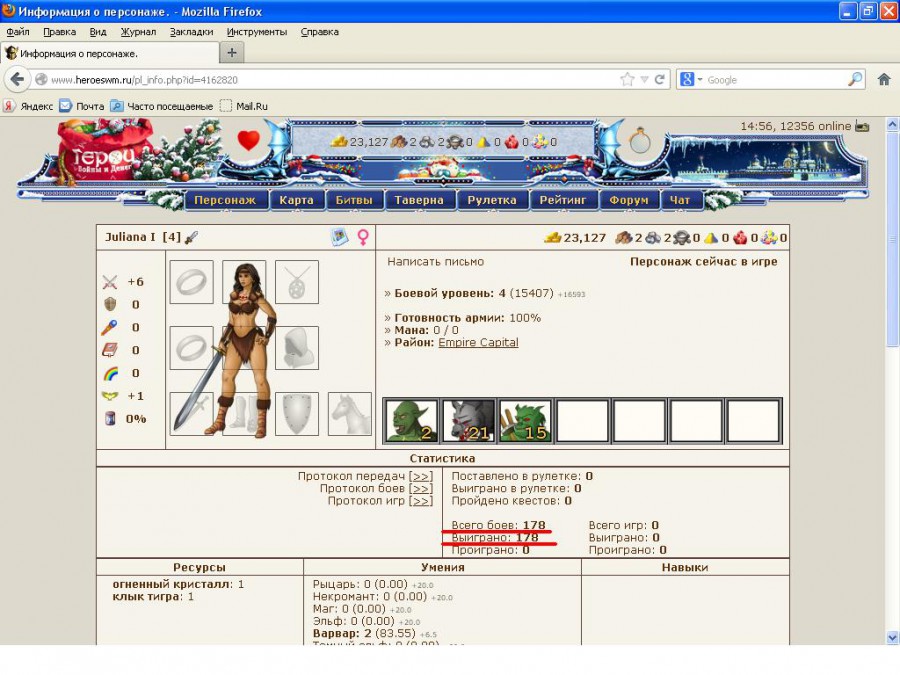
Task: Click the Yandex bookmark icon
Action: click(8, 106)
